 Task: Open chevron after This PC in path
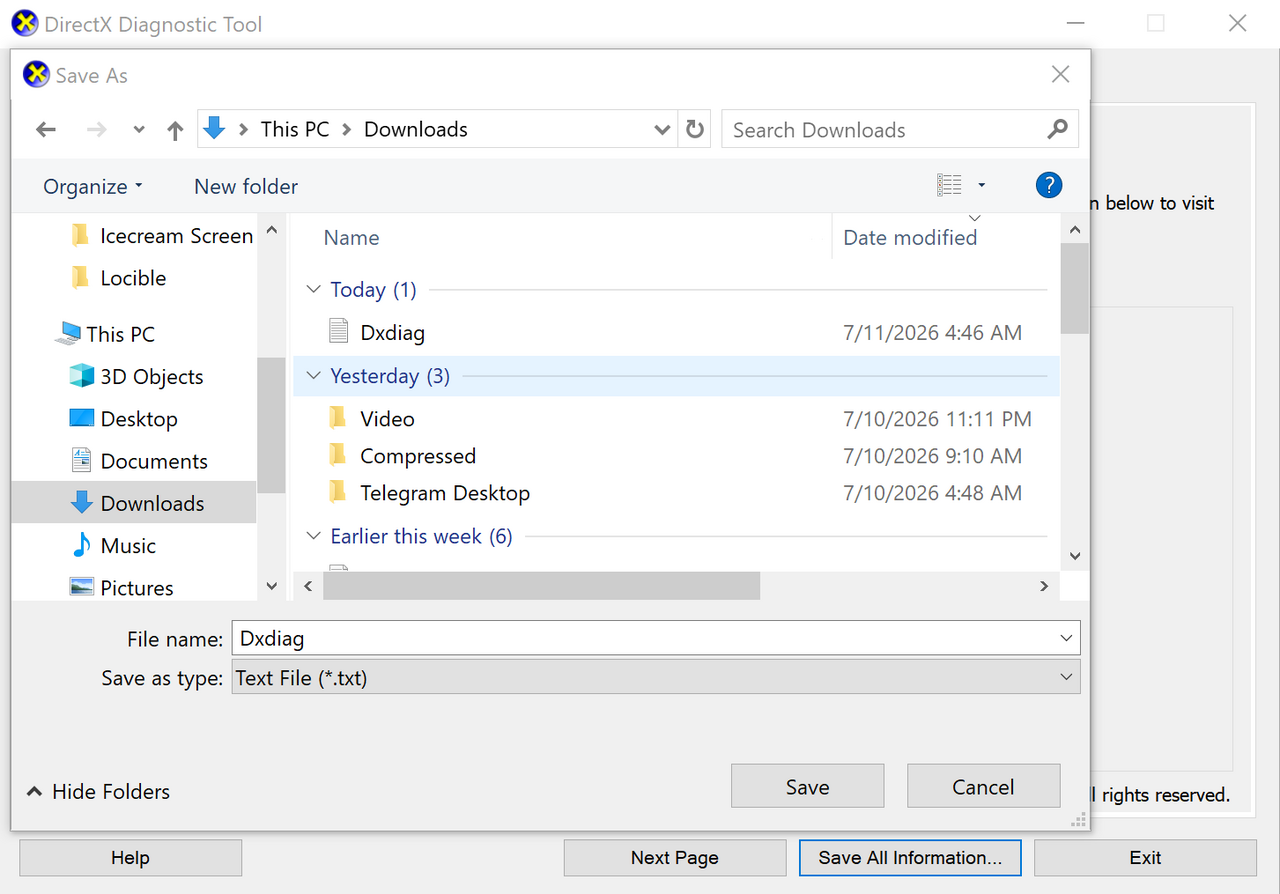(347, 129)
